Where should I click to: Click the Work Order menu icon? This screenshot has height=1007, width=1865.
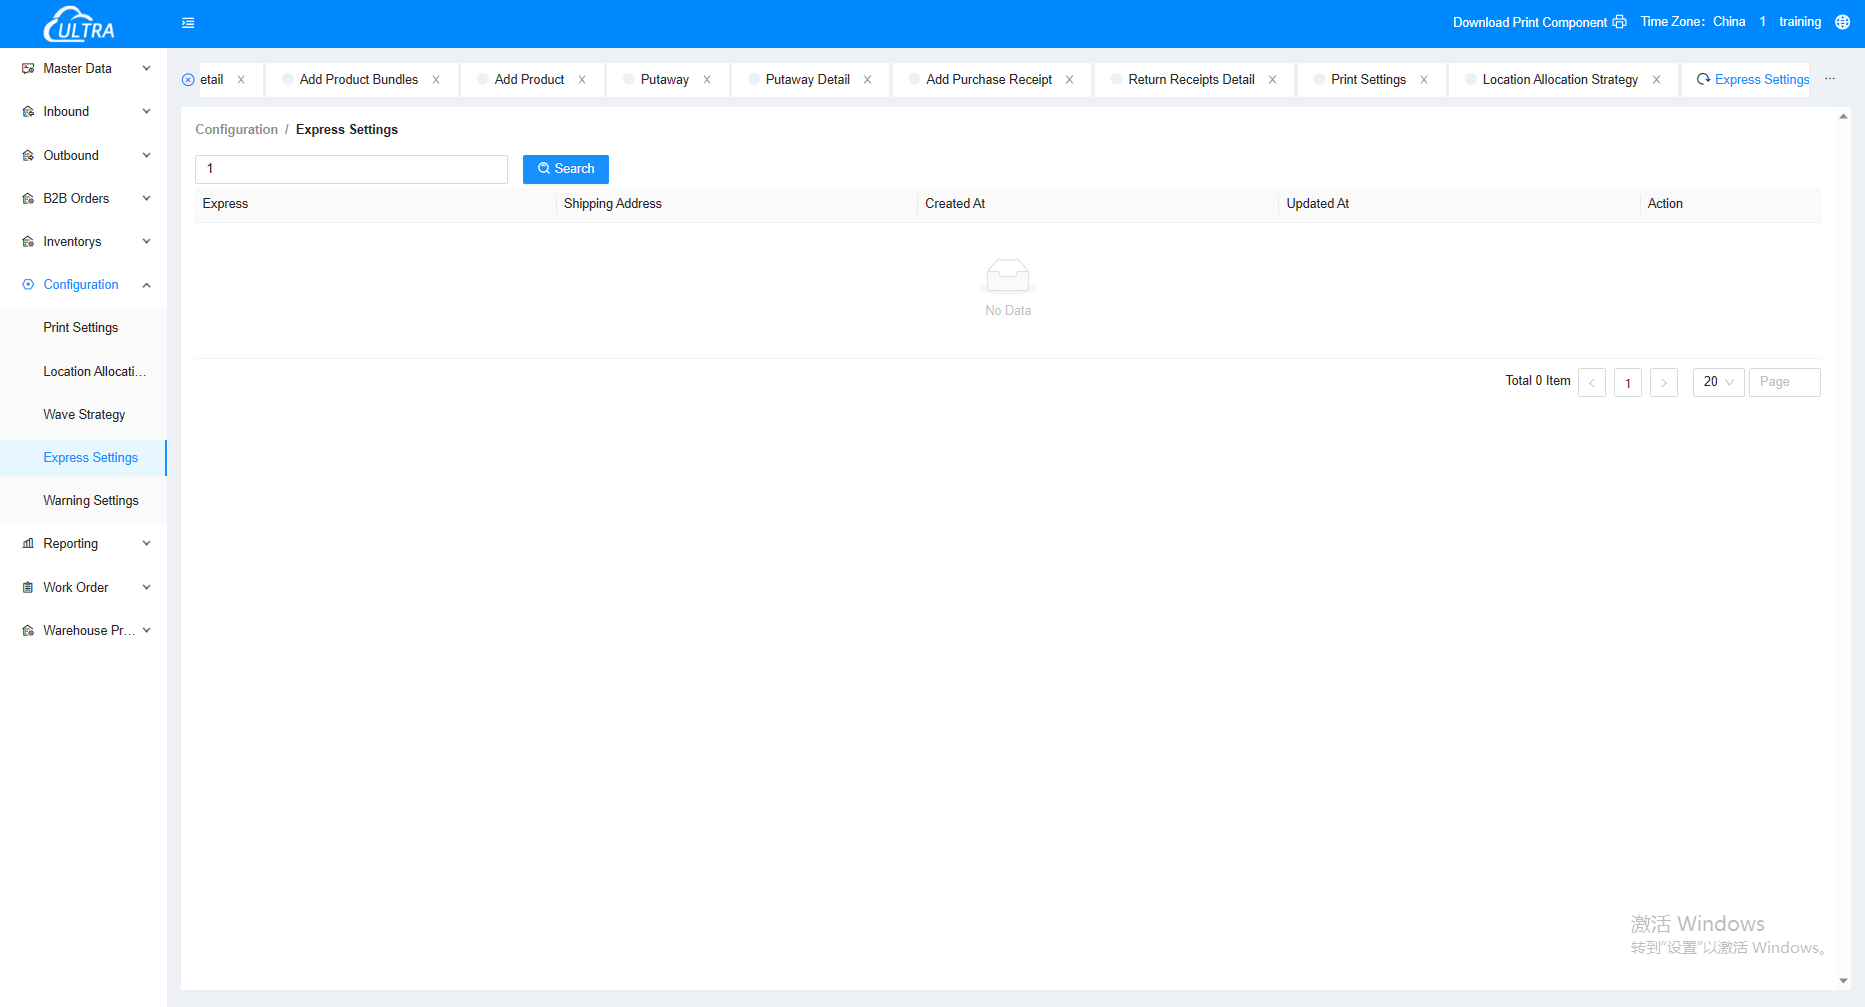pos(28,588)
